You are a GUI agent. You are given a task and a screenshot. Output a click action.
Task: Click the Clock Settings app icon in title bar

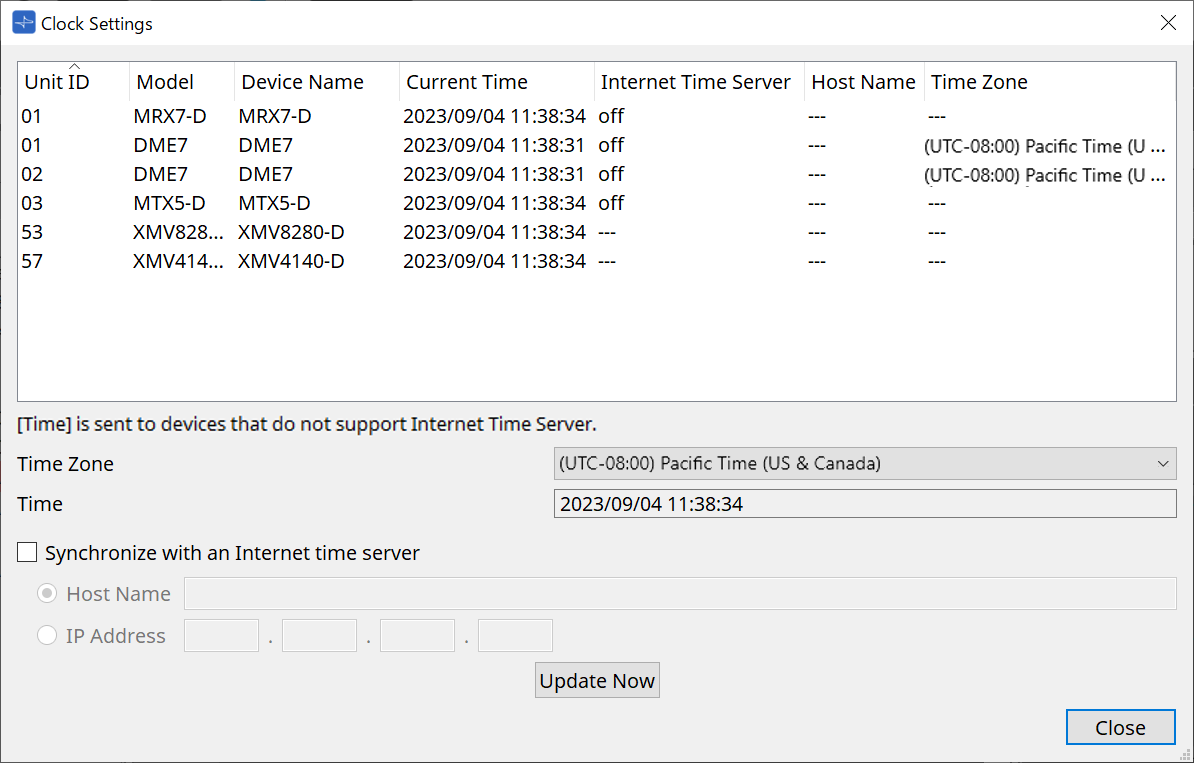[23, 23]
